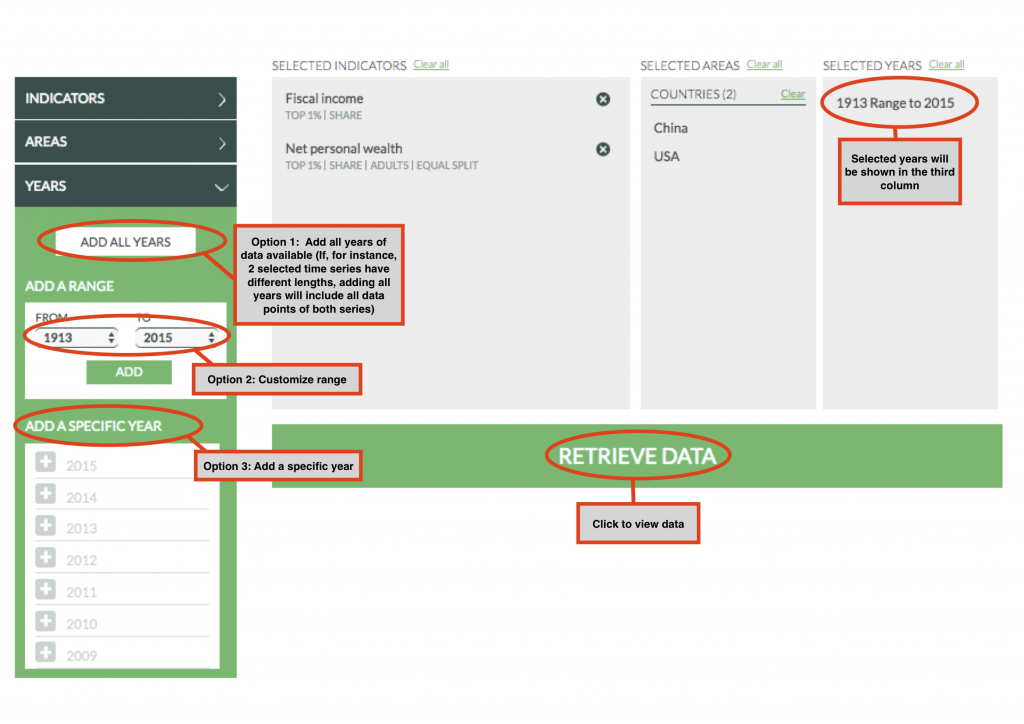Click the Retrieve Data button
Screen dimensions: 1024x724
(x=637, y=457)
